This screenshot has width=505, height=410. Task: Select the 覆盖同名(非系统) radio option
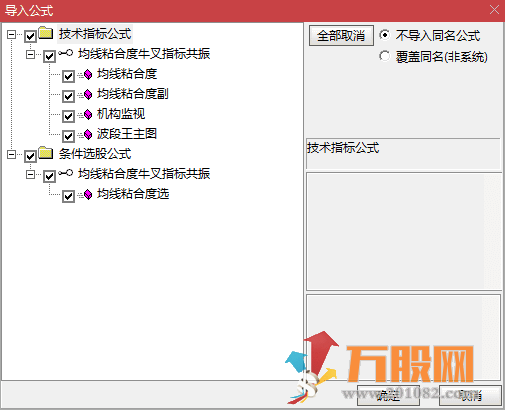pyautogui.click(x=384, y=56)
